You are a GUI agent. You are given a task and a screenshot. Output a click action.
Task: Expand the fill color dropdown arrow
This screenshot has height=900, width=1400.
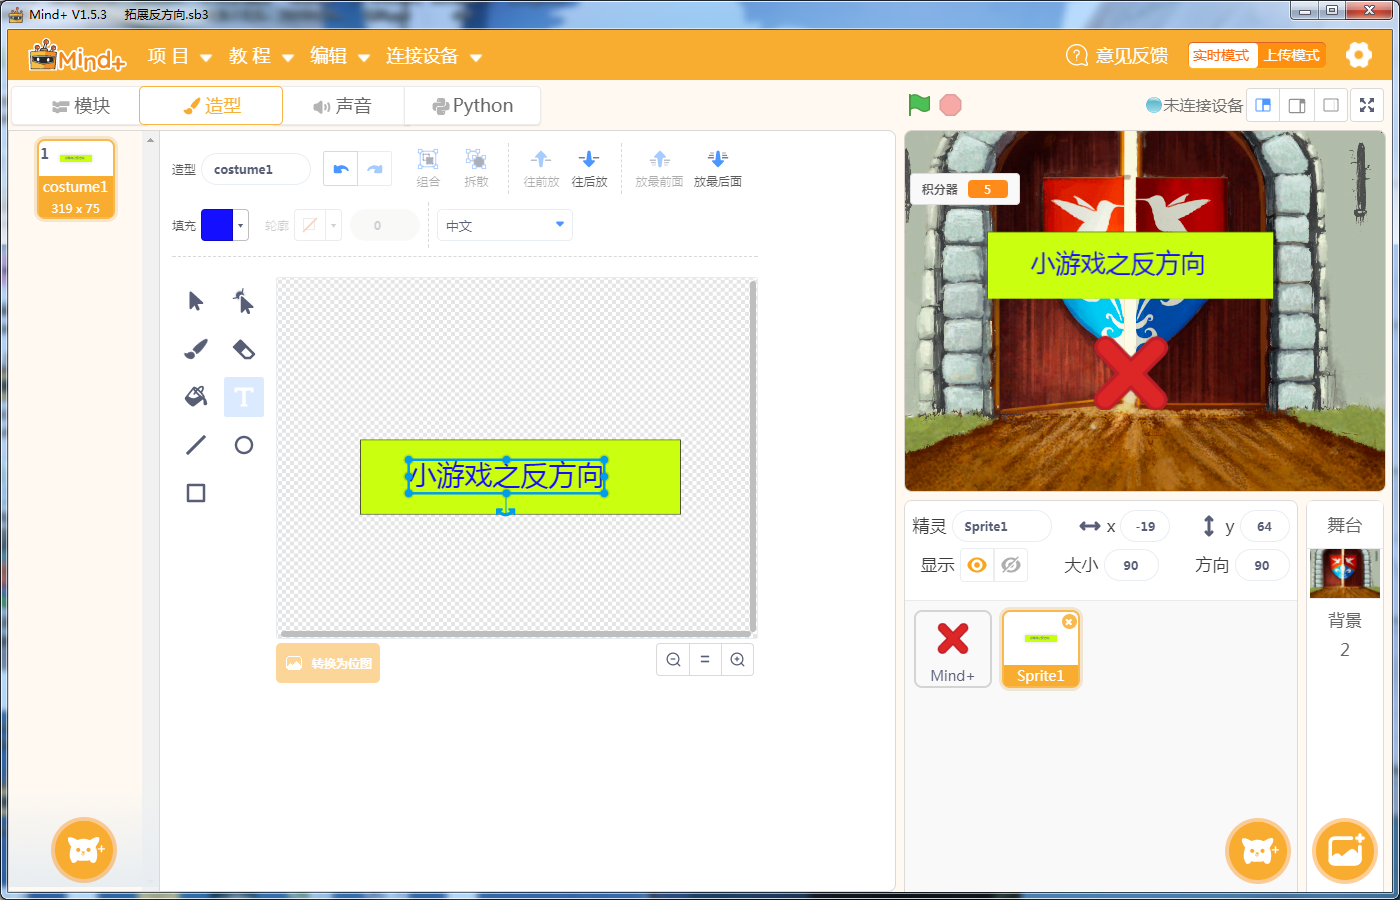pos(241,225)
